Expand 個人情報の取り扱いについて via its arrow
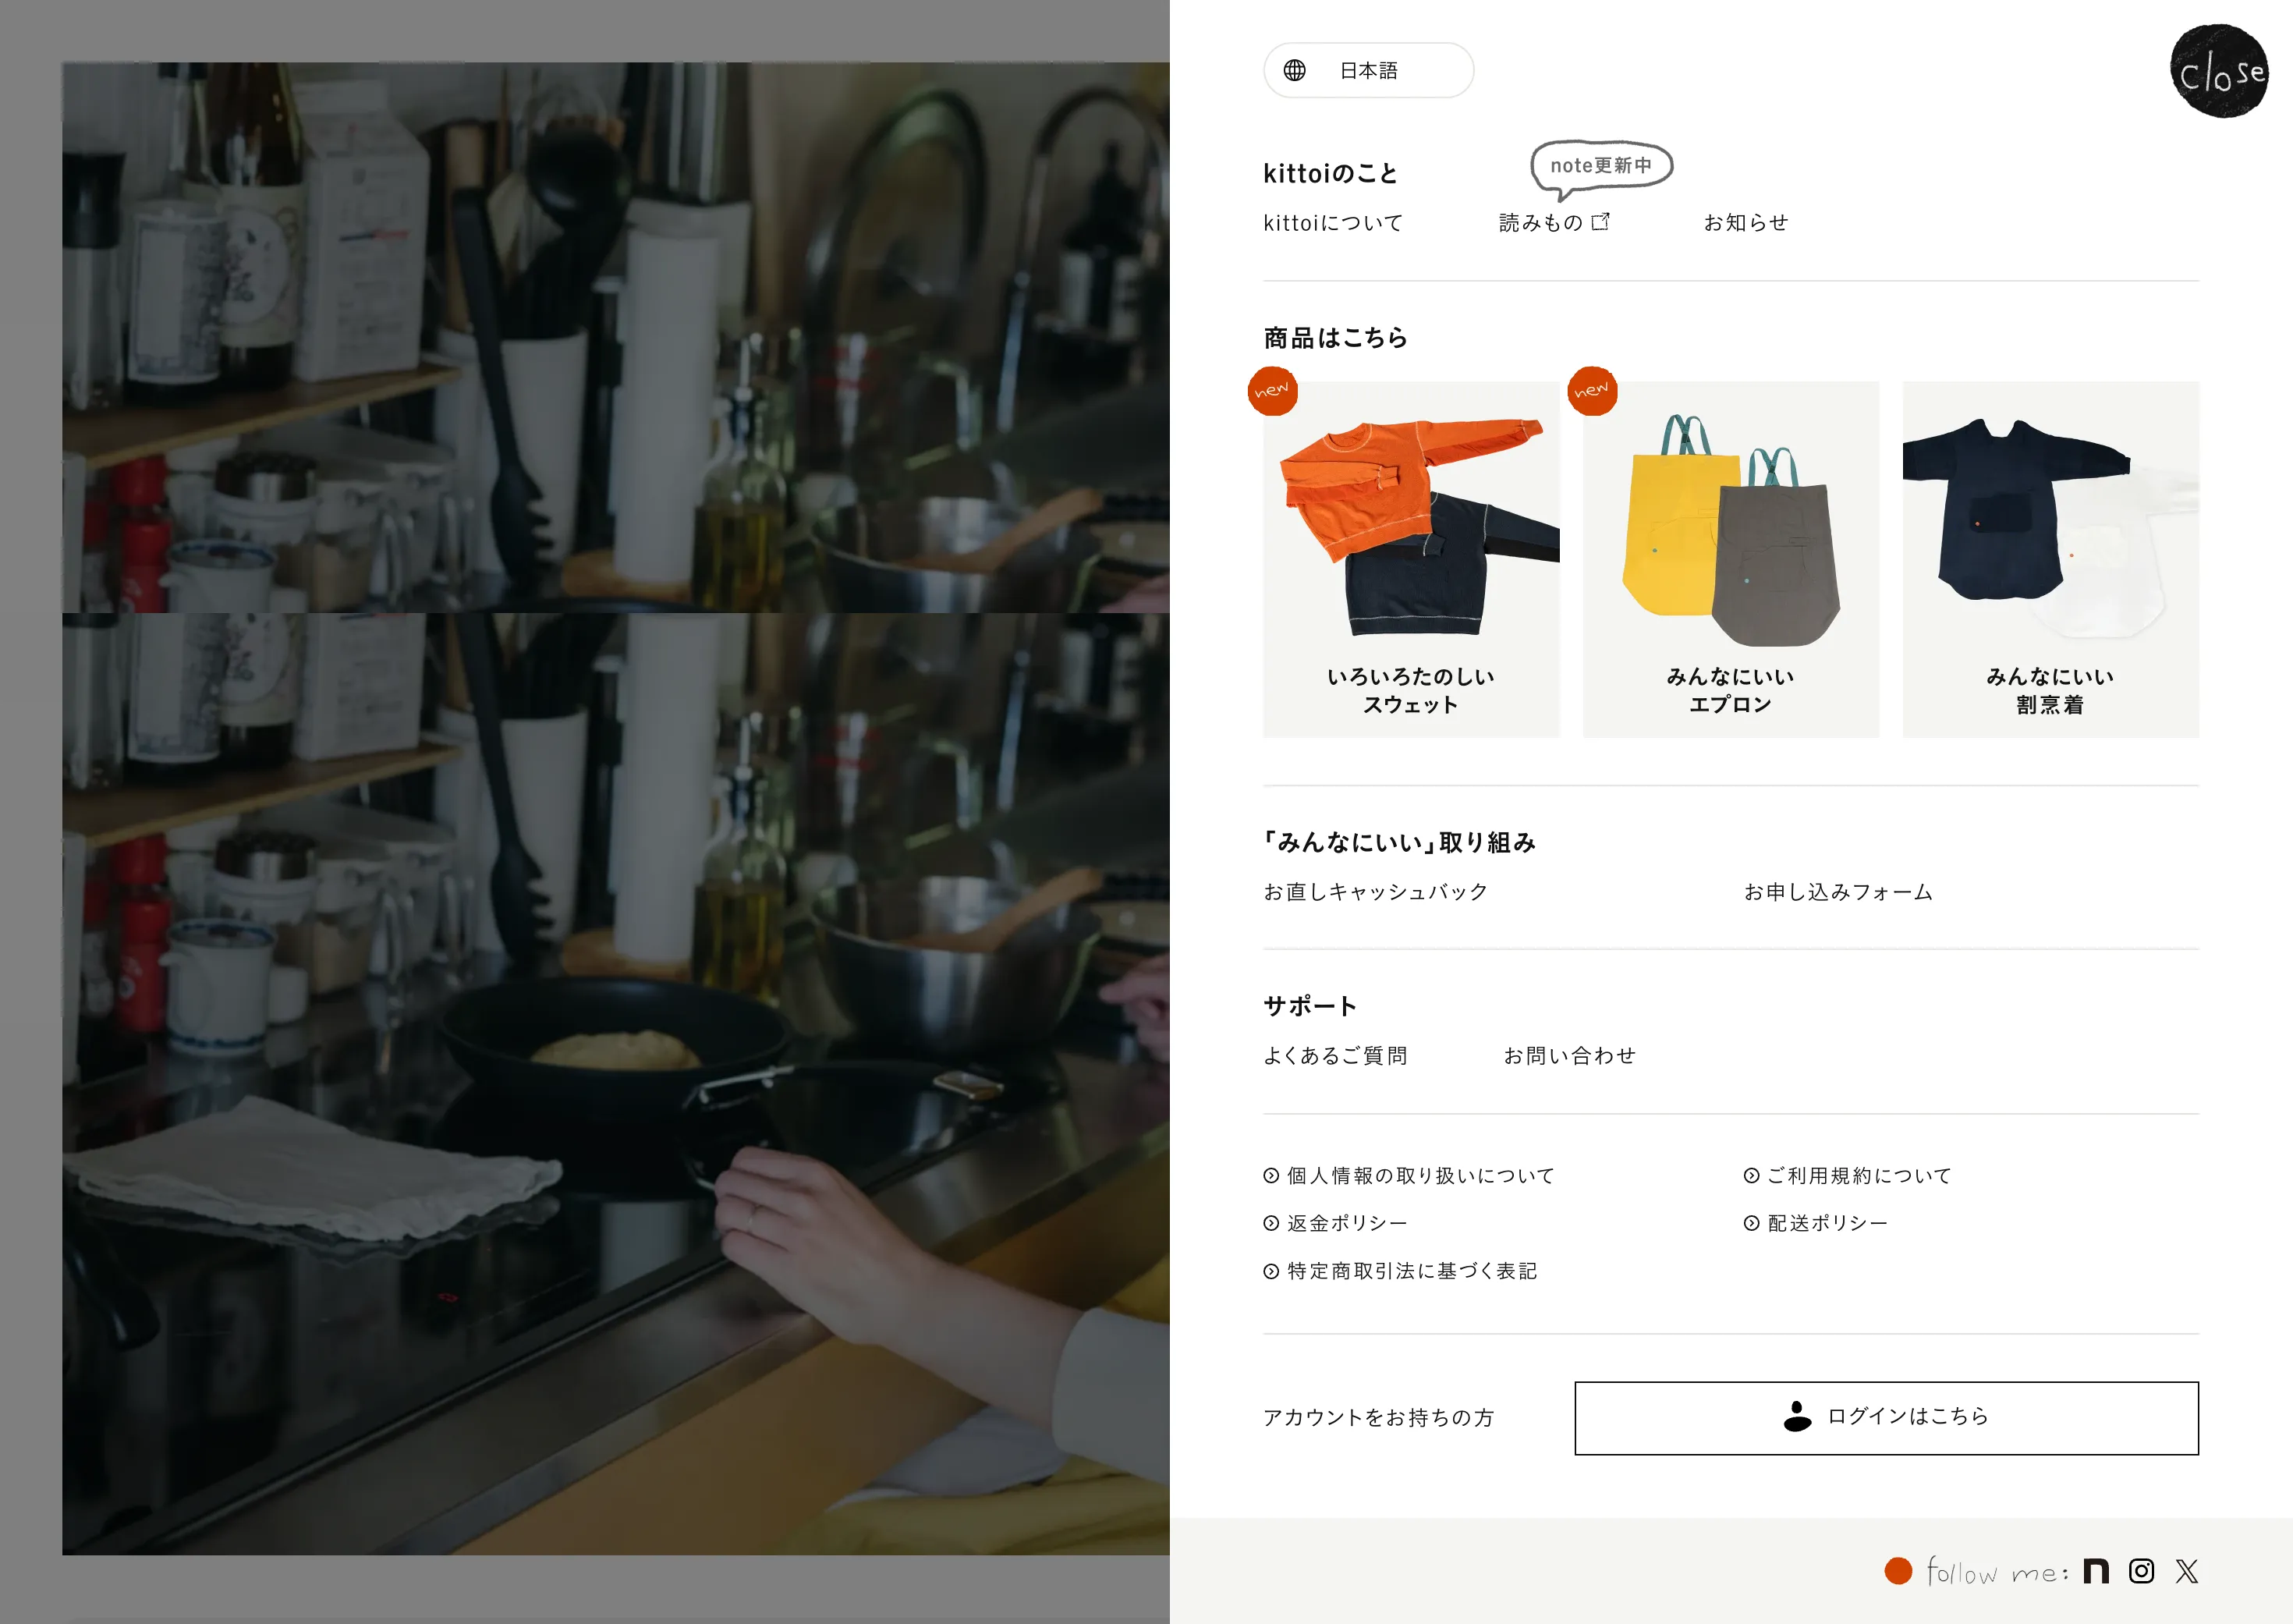This screenshot has width=2293, height=1624. [x=1272, y=1175]
